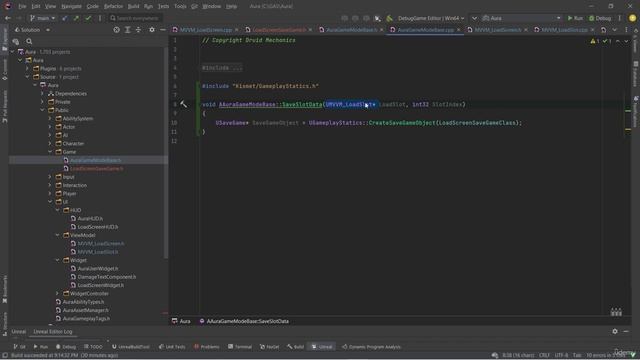This screenshot has width=640, height=360.
Task: Toggle the Unreal tool window button
Action: click(x=322, y=347)
